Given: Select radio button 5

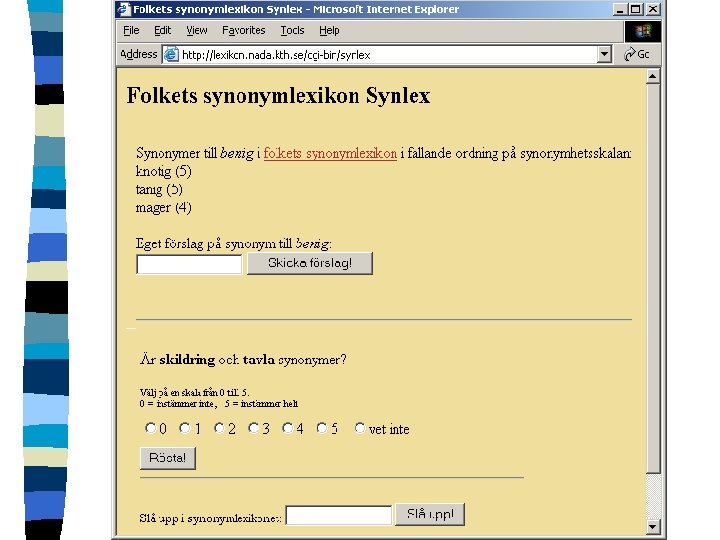Looking at the screenshot, I should point(322,428).
